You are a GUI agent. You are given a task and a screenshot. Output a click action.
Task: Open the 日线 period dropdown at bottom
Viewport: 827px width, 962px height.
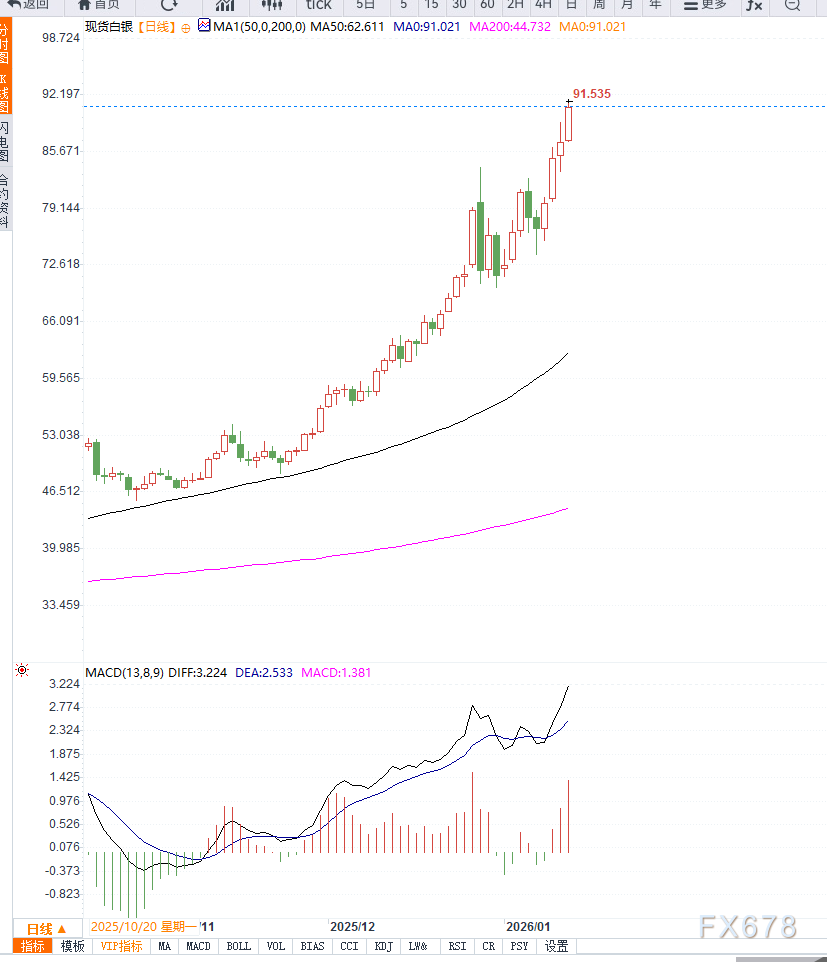(46, 928)
